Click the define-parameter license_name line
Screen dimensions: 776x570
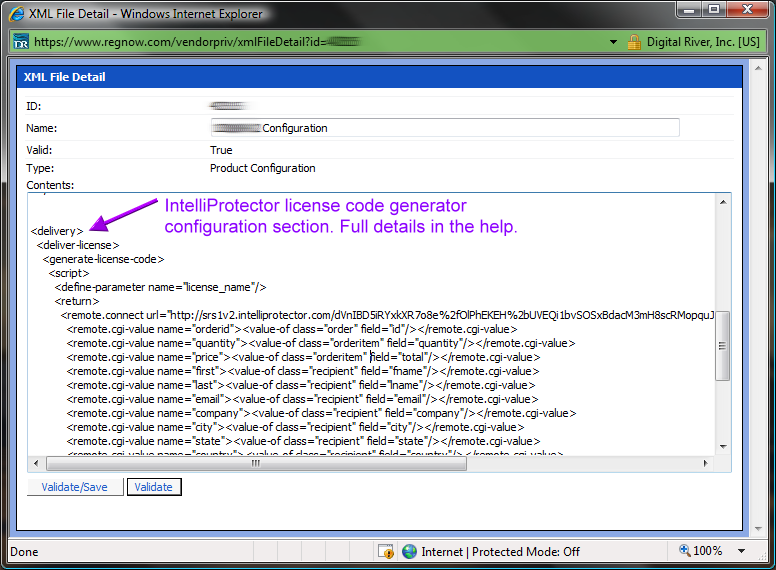coord(160,287)
